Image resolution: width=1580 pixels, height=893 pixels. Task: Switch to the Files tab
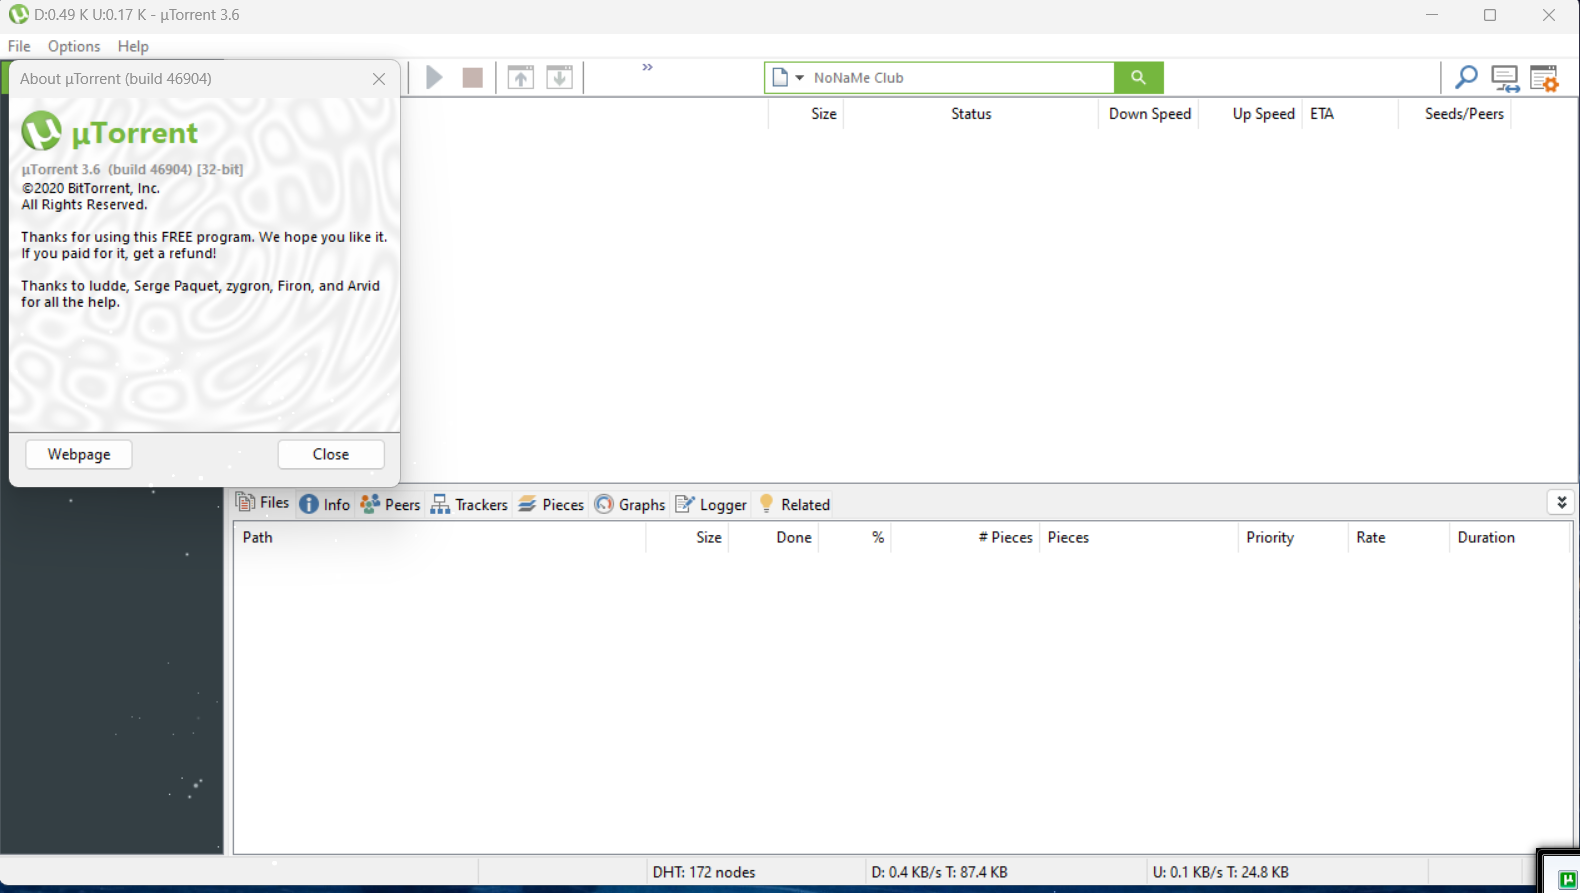coord(263,503)
